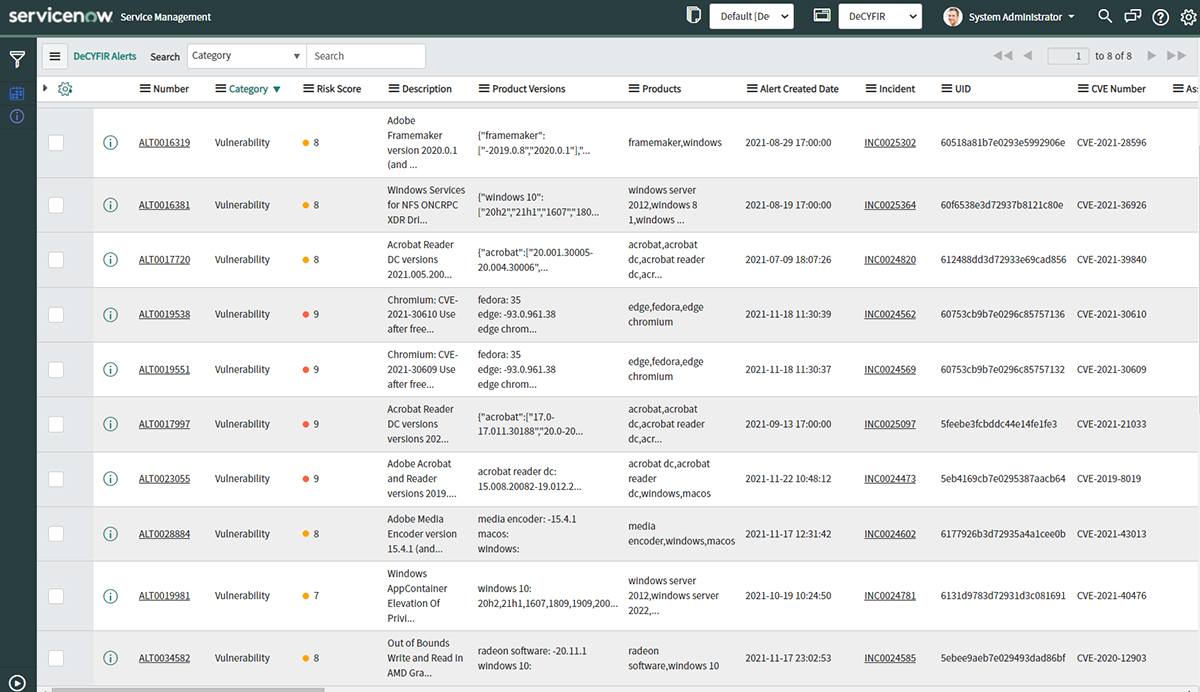
Task: Click the Help question mark icon
Action: tap(1159, 16)
